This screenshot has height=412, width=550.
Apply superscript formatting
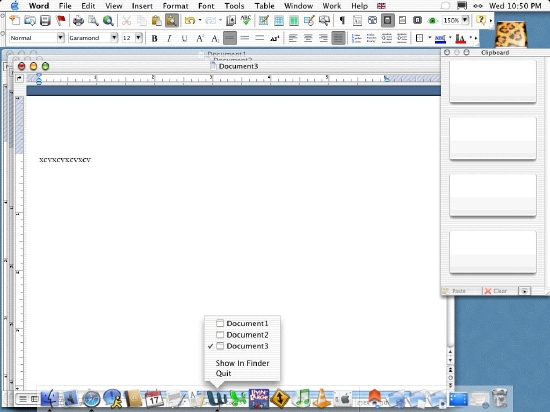point(200,38)
